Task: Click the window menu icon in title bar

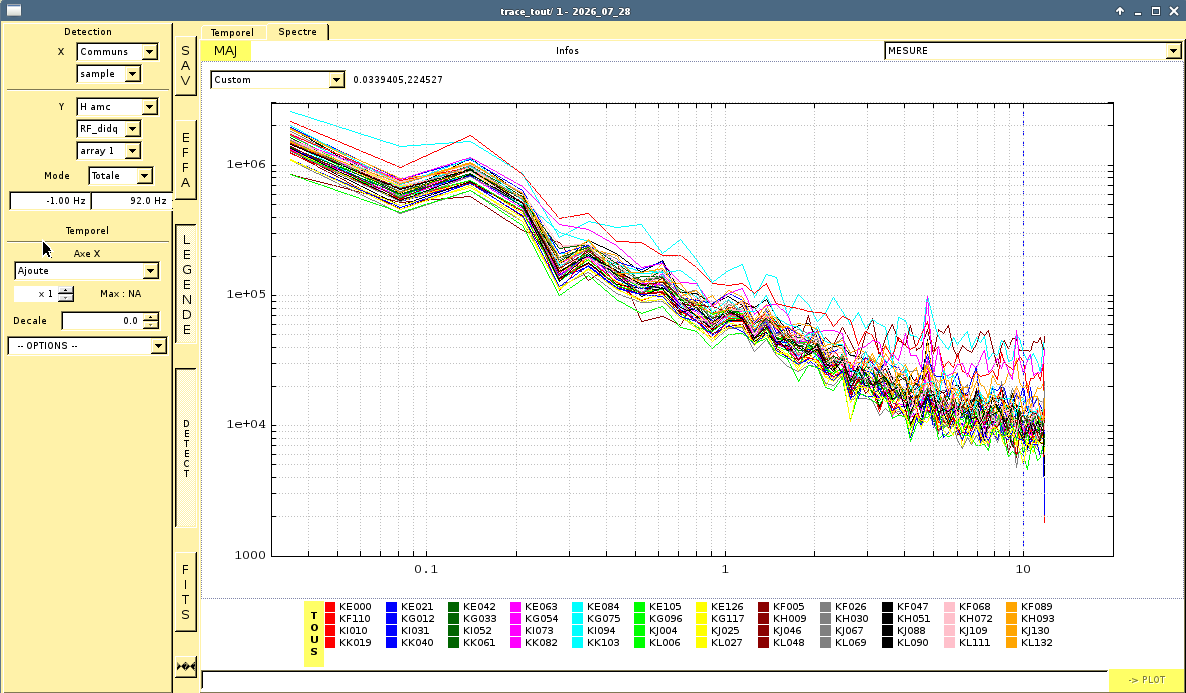Action: tap(14, 11)
